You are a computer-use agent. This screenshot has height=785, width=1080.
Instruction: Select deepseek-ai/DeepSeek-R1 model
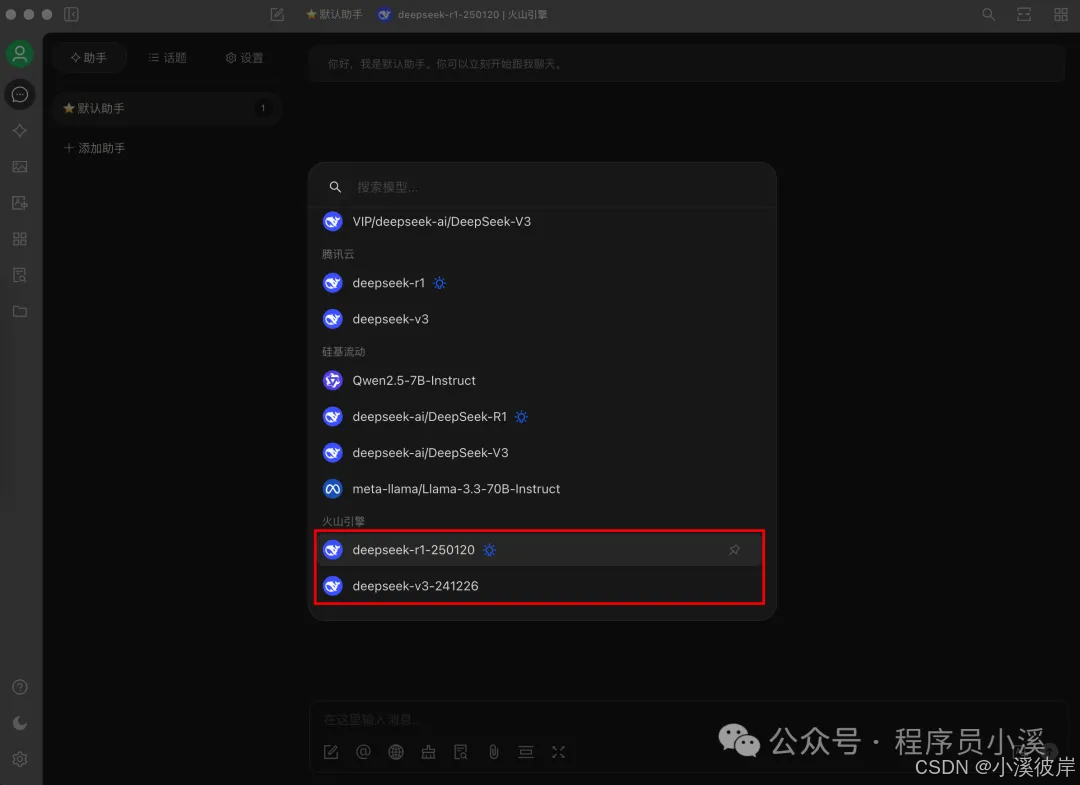click(x=542, y=417)
